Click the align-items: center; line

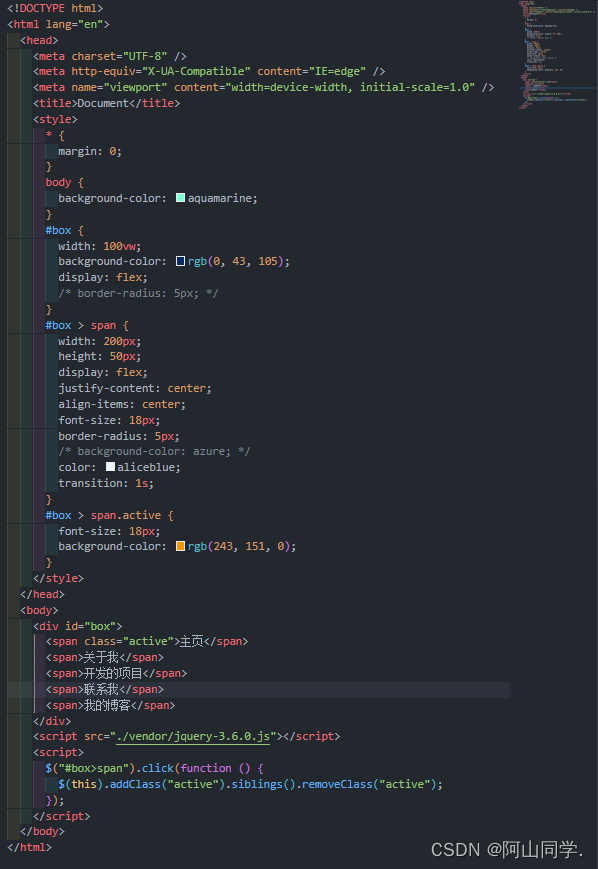(x=122, y=404)
